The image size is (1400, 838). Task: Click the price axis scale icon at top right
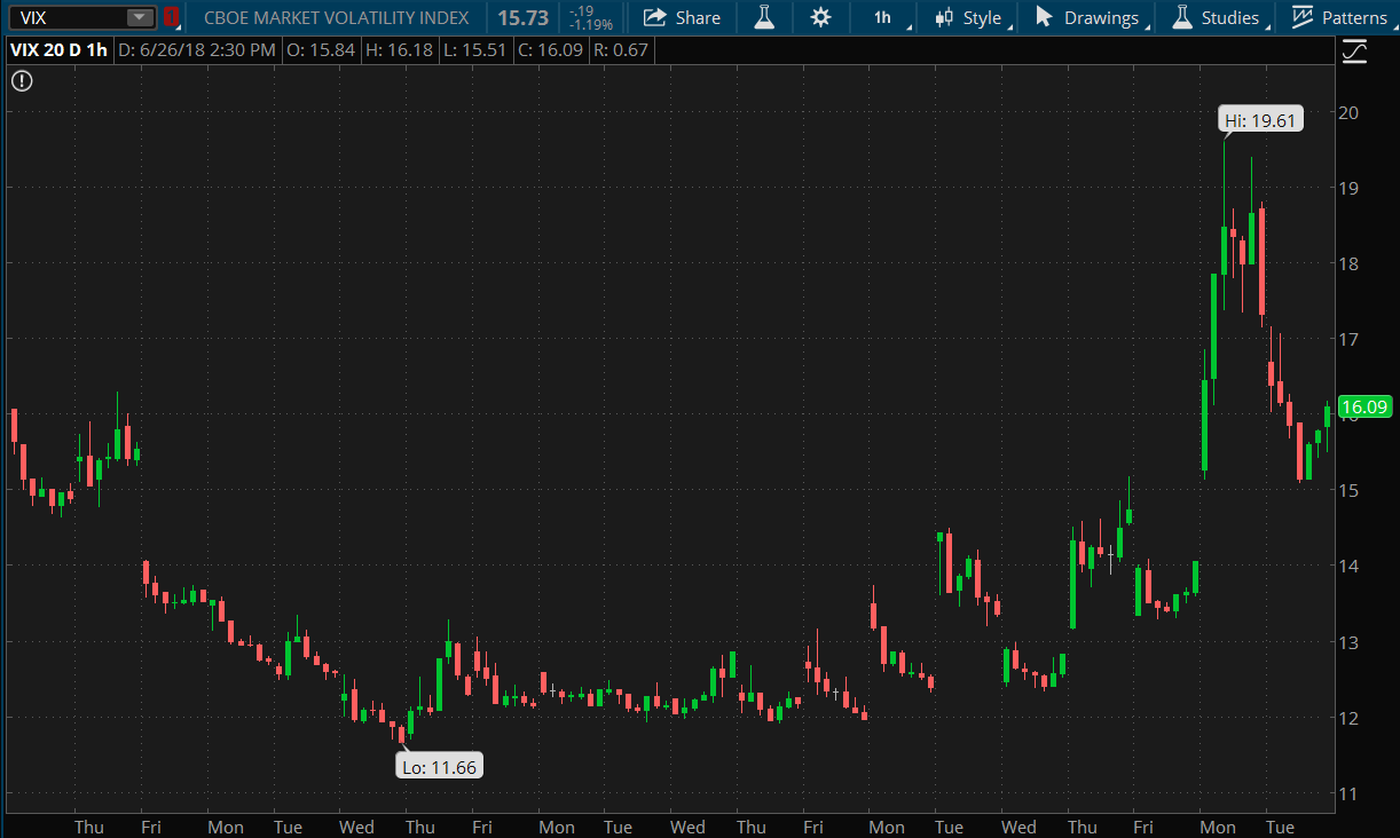click(x=1354, y=51)
